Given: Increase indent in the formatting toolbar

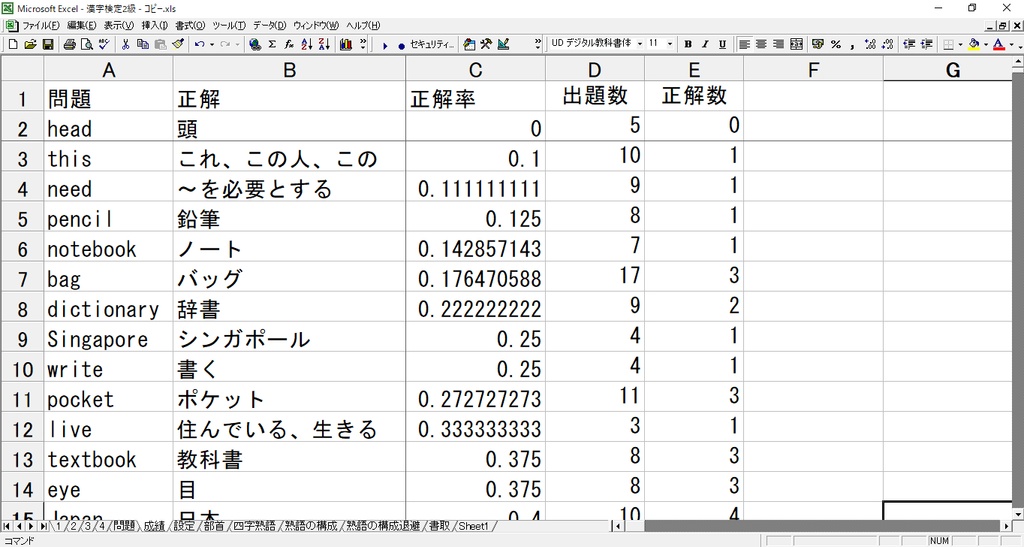Looking at the screenshot, I should (x=926, y=44).
